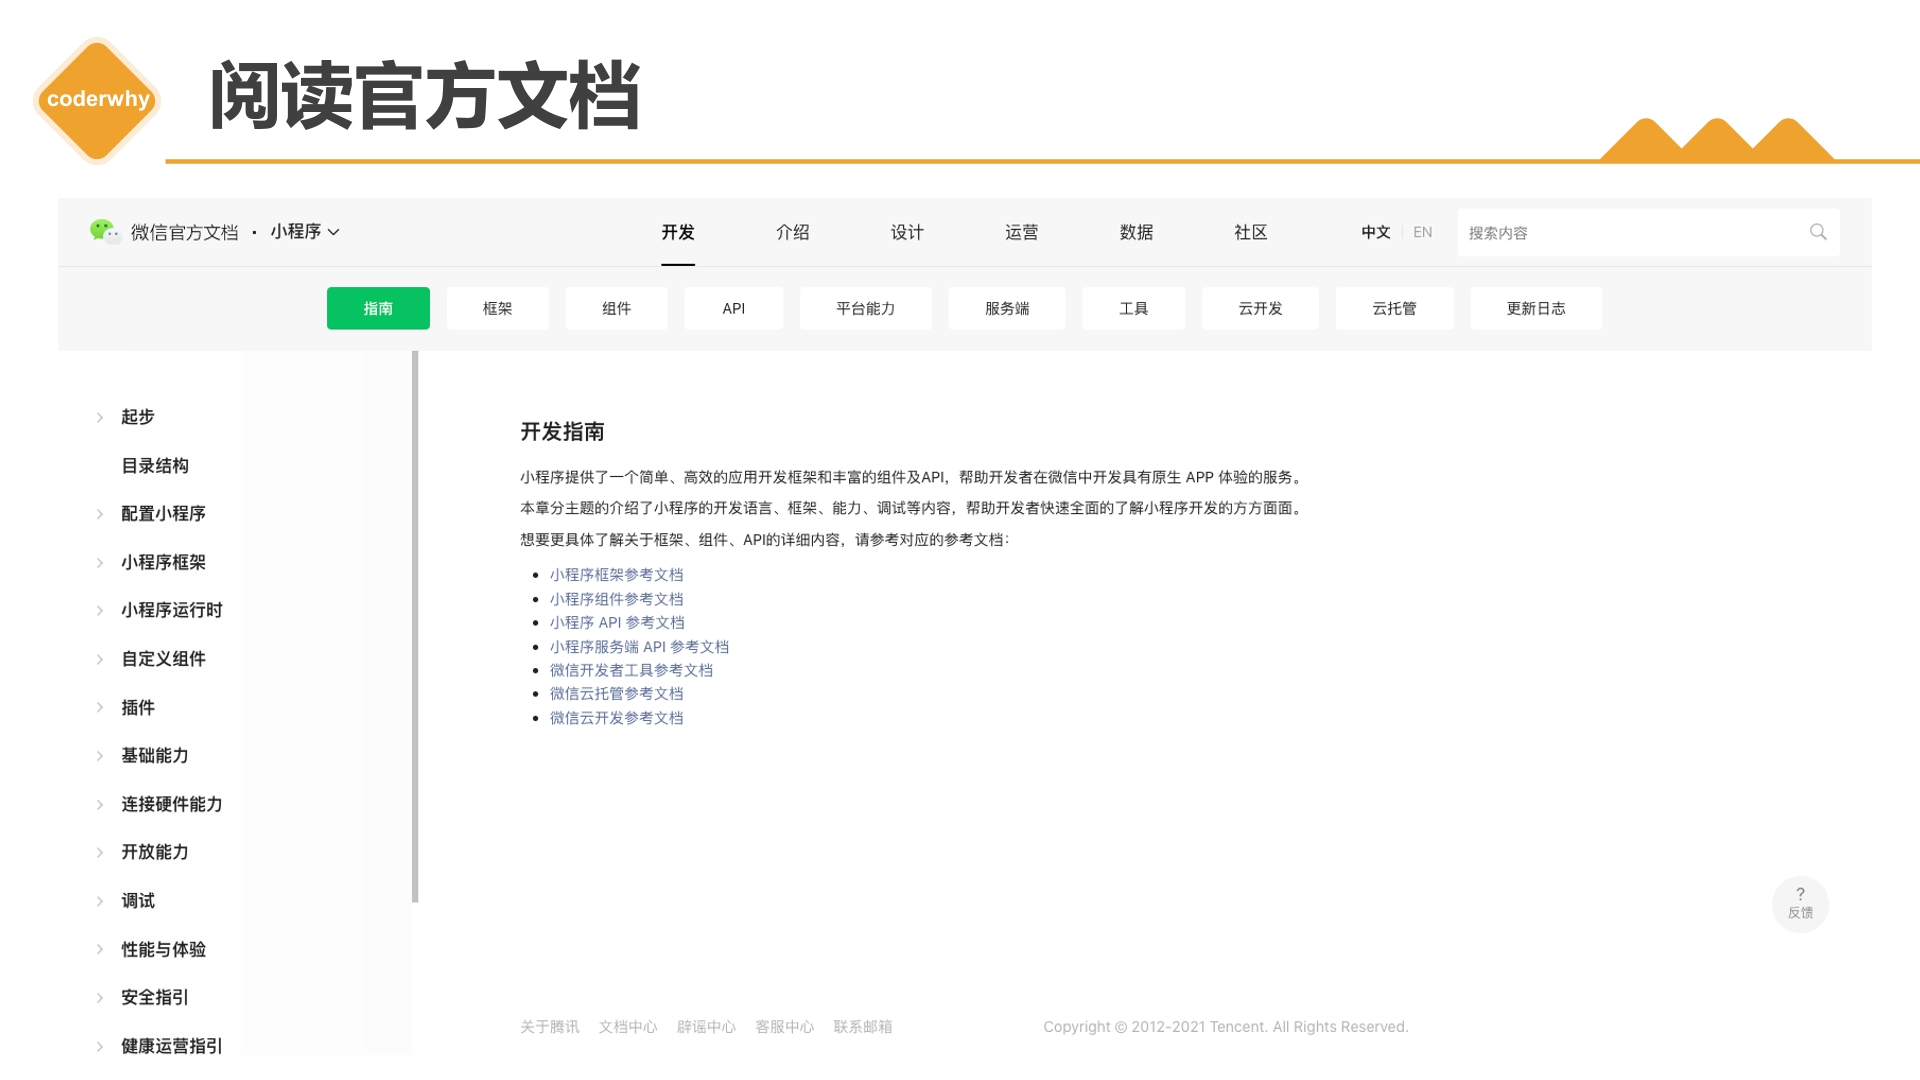Open the 云开发 sub-tab
The height and width of the screenshot is (1080, 1920).
click(x=1260, y=308)
